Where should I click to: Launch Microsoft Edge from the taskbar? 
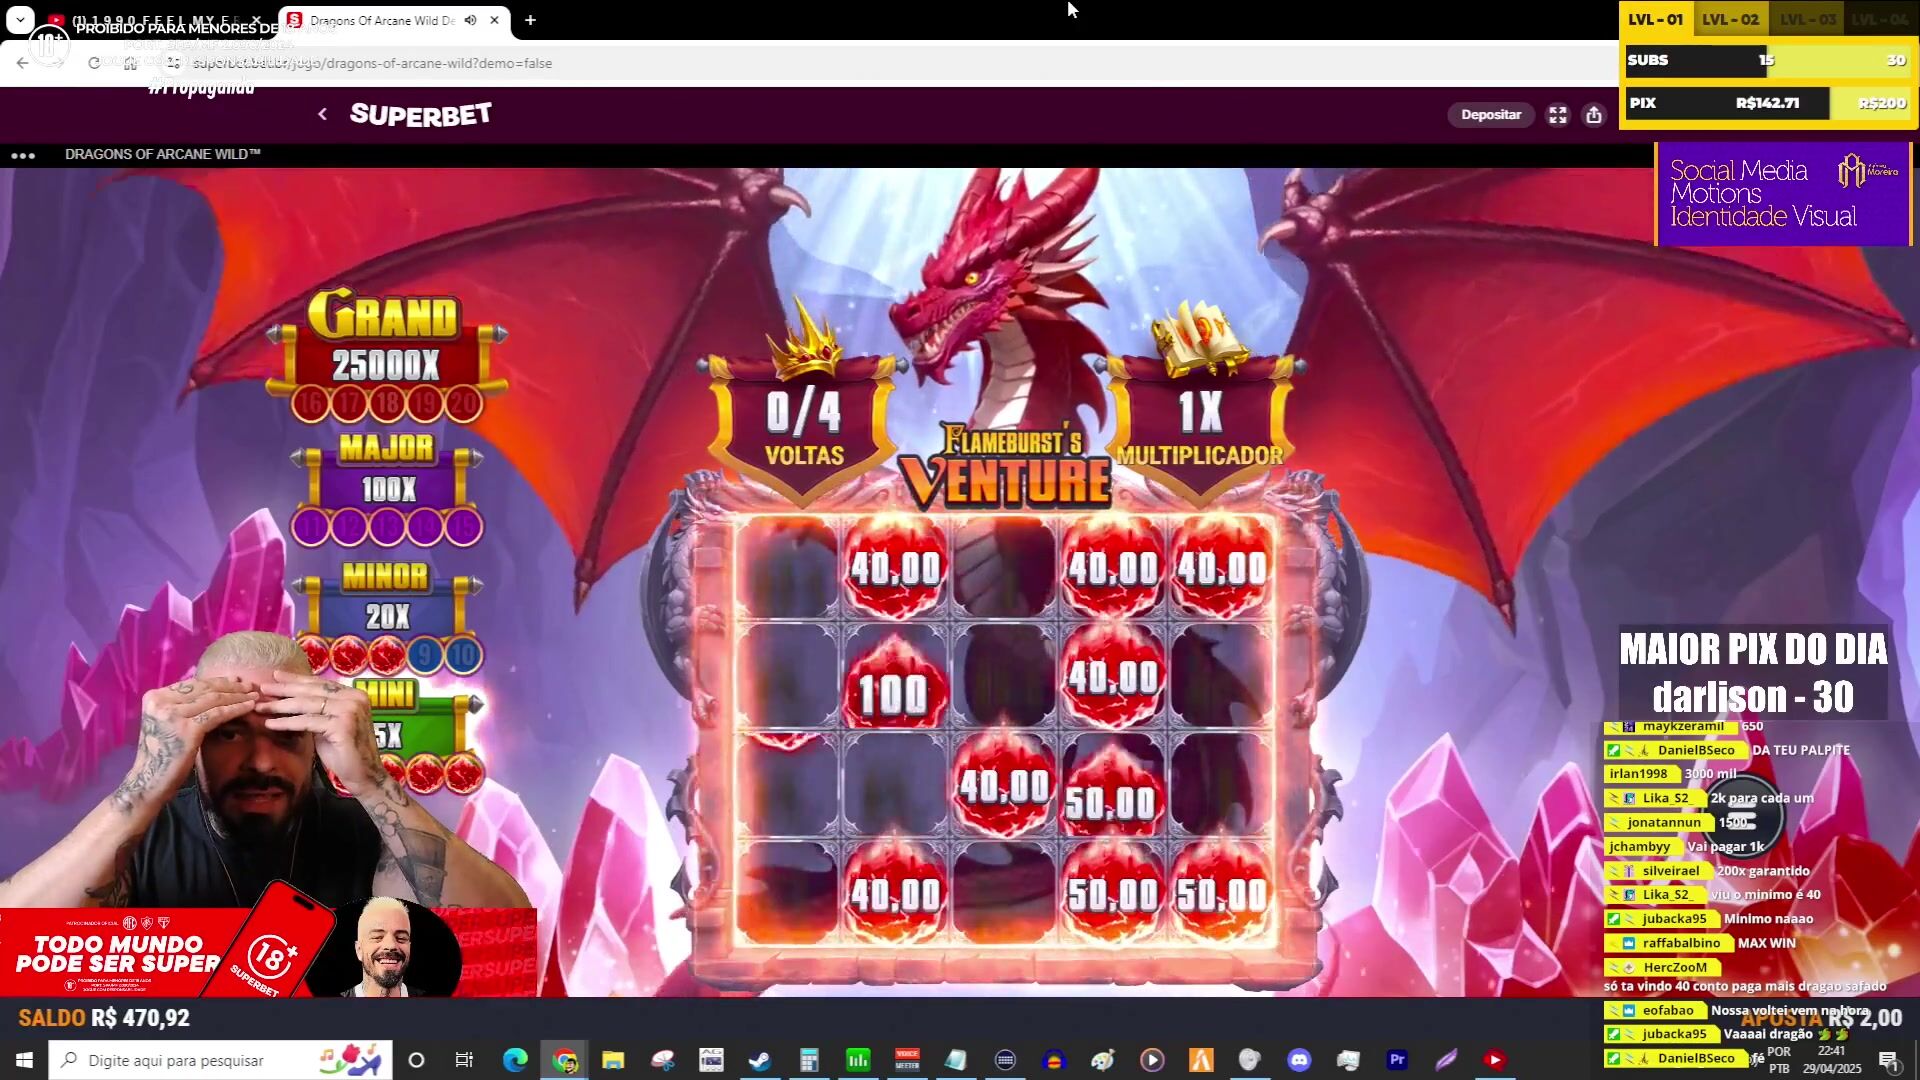tap(515, 1060)
